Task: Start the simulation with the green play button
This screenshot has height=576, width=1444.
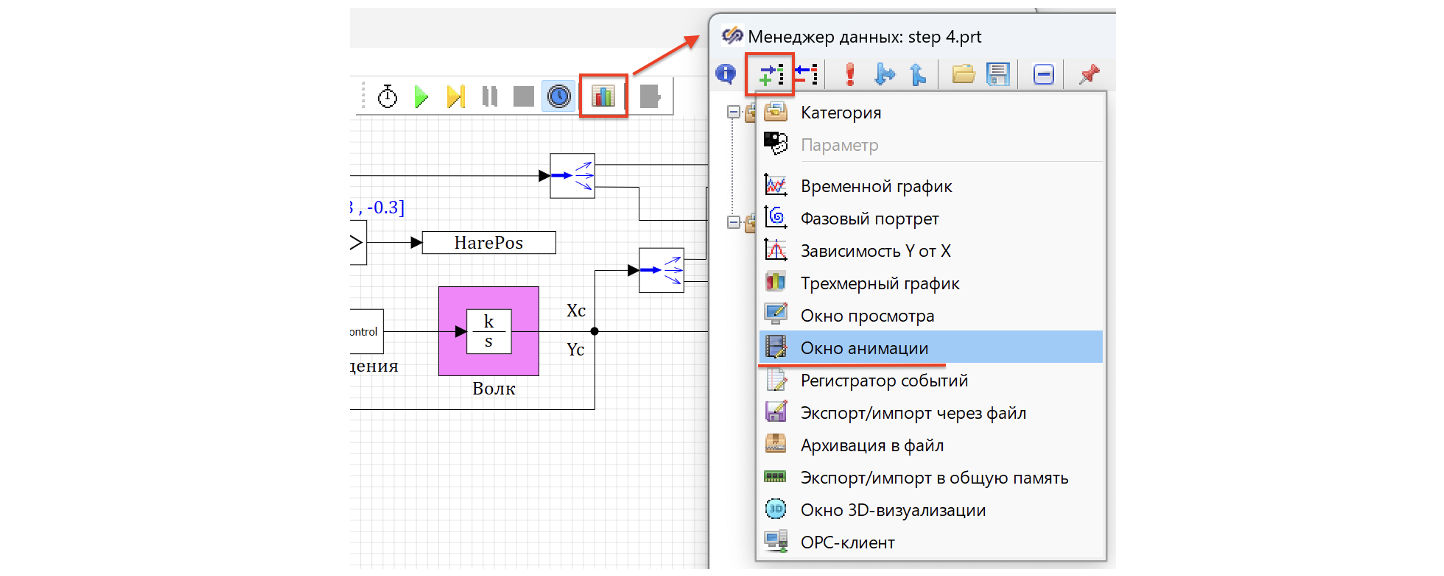Action: click(x=422, y=96)
